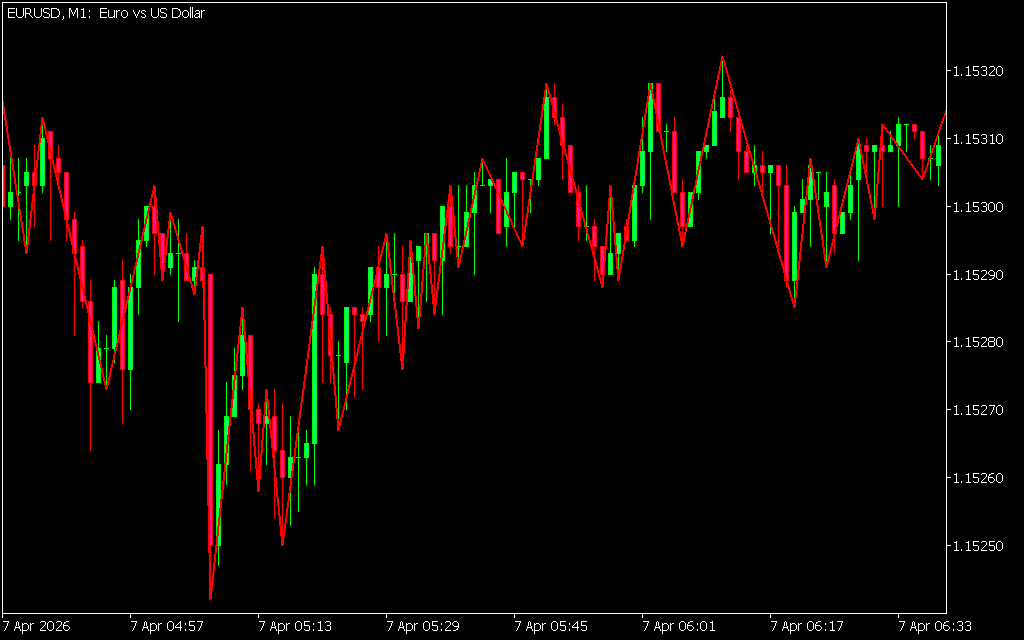
Task: Click the 1.15300 price axis label
Action: (x=979, y=207)
